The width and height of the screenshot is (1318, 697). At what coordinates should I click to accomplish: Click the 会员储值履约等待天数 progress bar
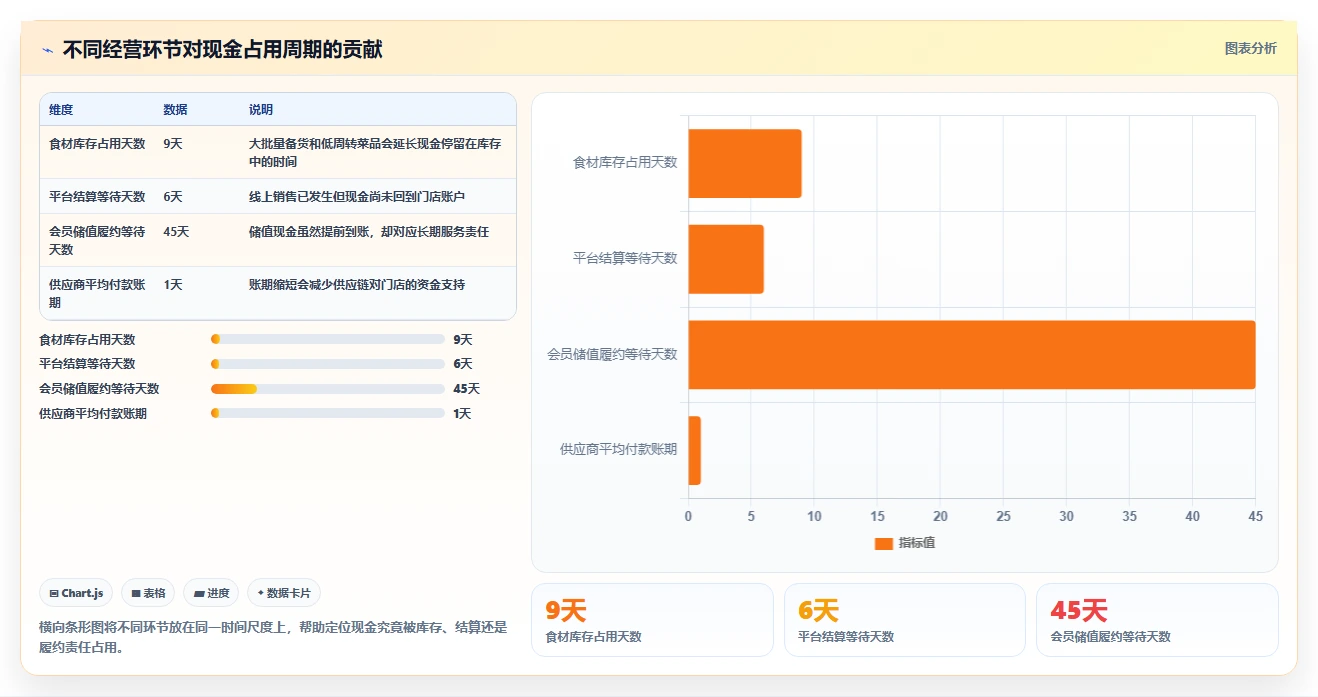(328, 389)
